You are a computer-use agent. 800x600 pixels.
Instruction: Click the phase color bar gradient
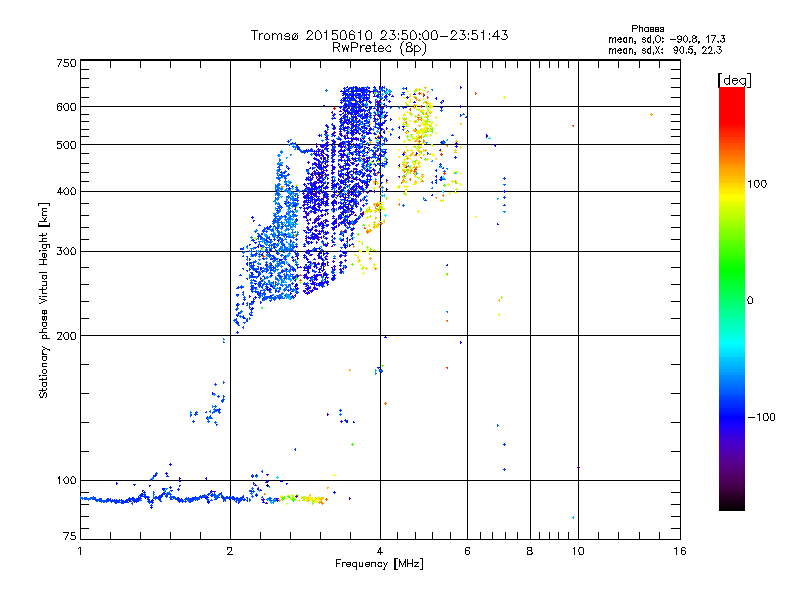point(732,299)
